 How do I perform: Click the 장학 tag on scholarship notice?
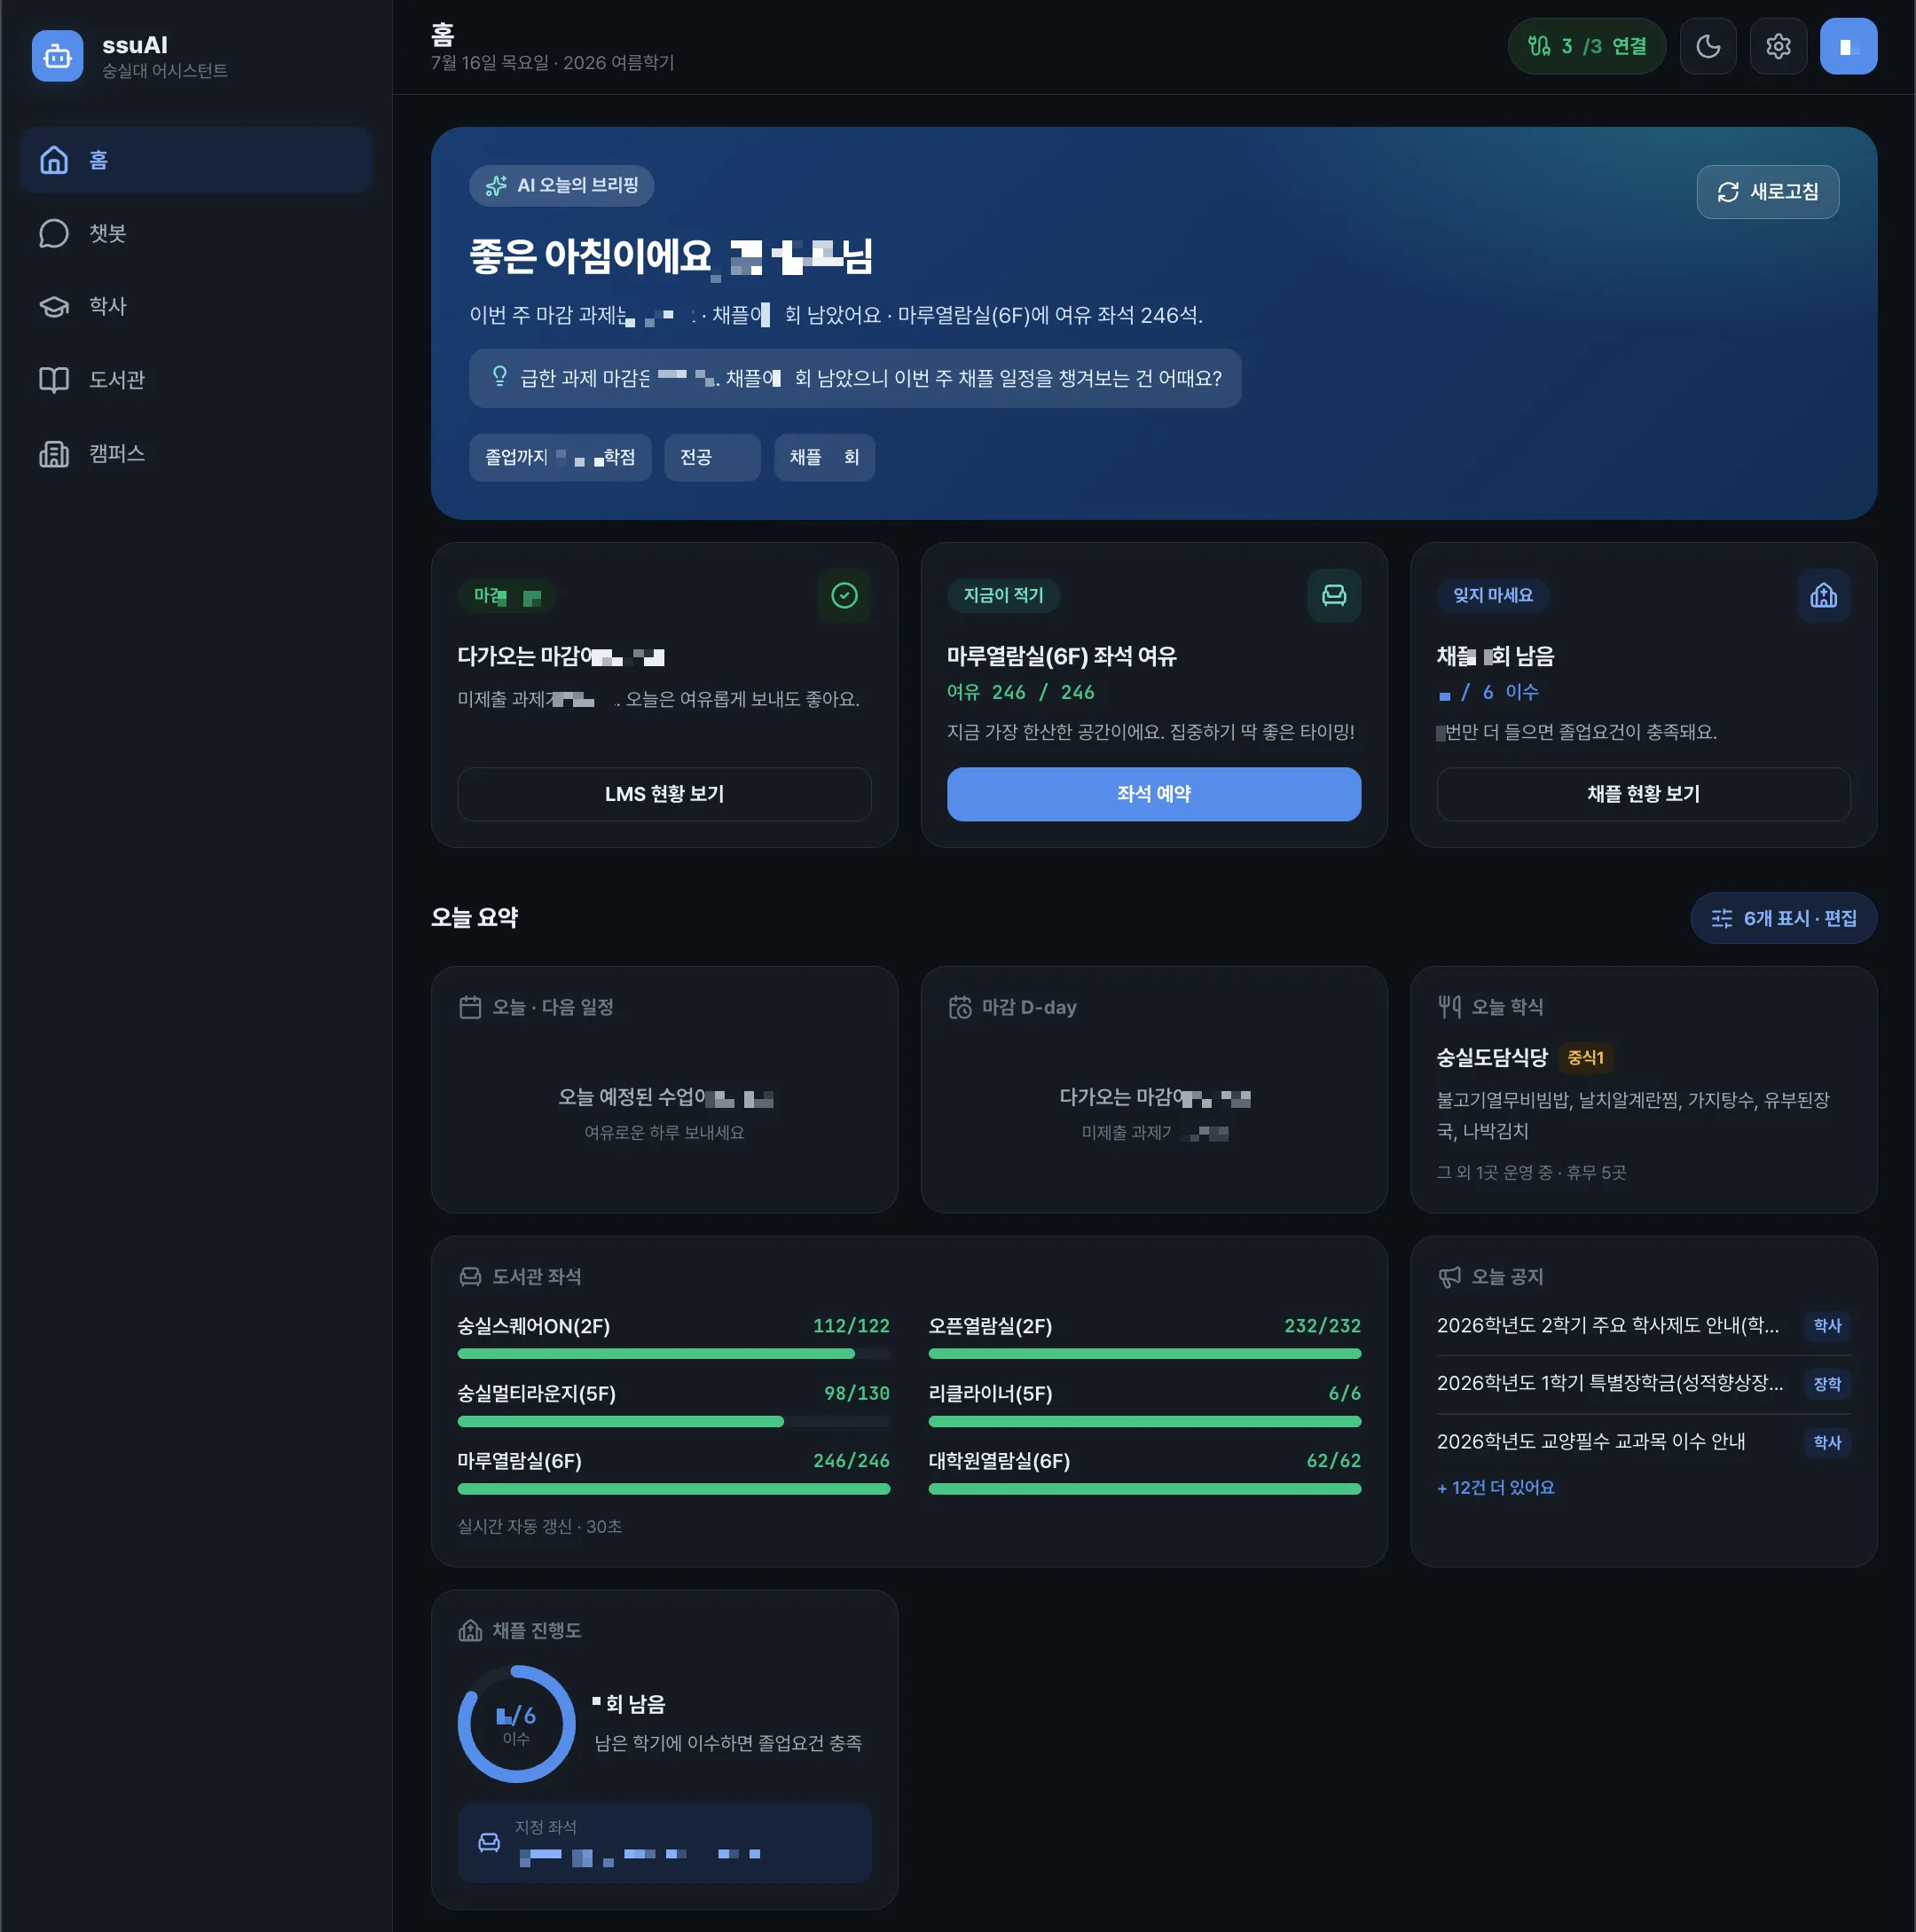point(1827,1384)
